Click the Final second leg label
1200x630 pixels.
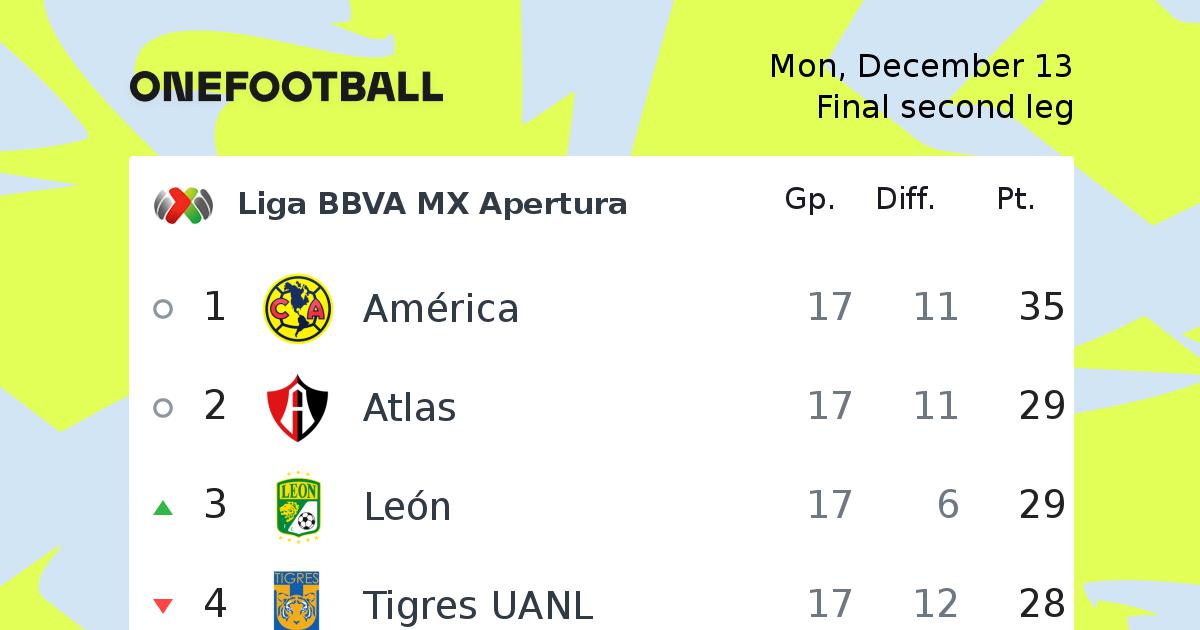click(x=945, y=108)
